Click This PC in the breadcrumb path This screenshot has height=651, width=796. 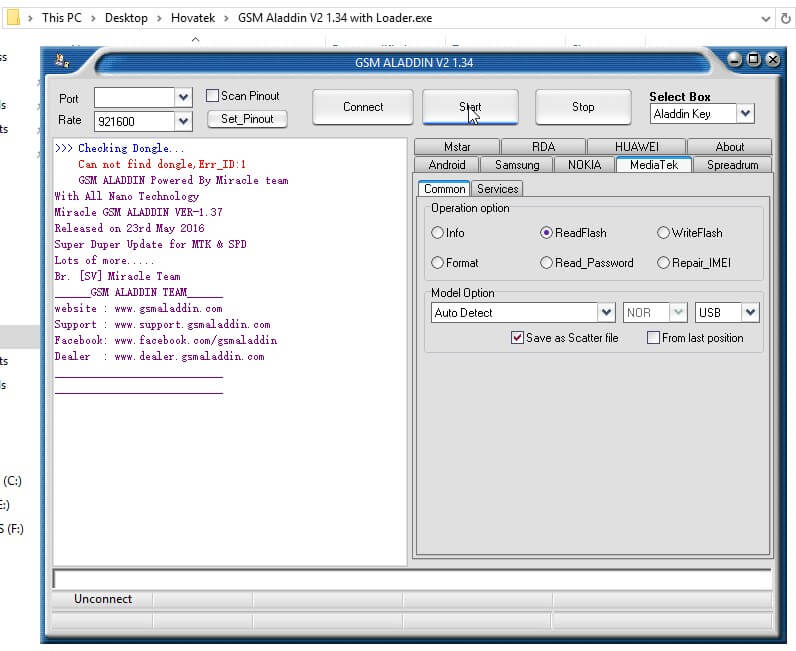point(62,18)
